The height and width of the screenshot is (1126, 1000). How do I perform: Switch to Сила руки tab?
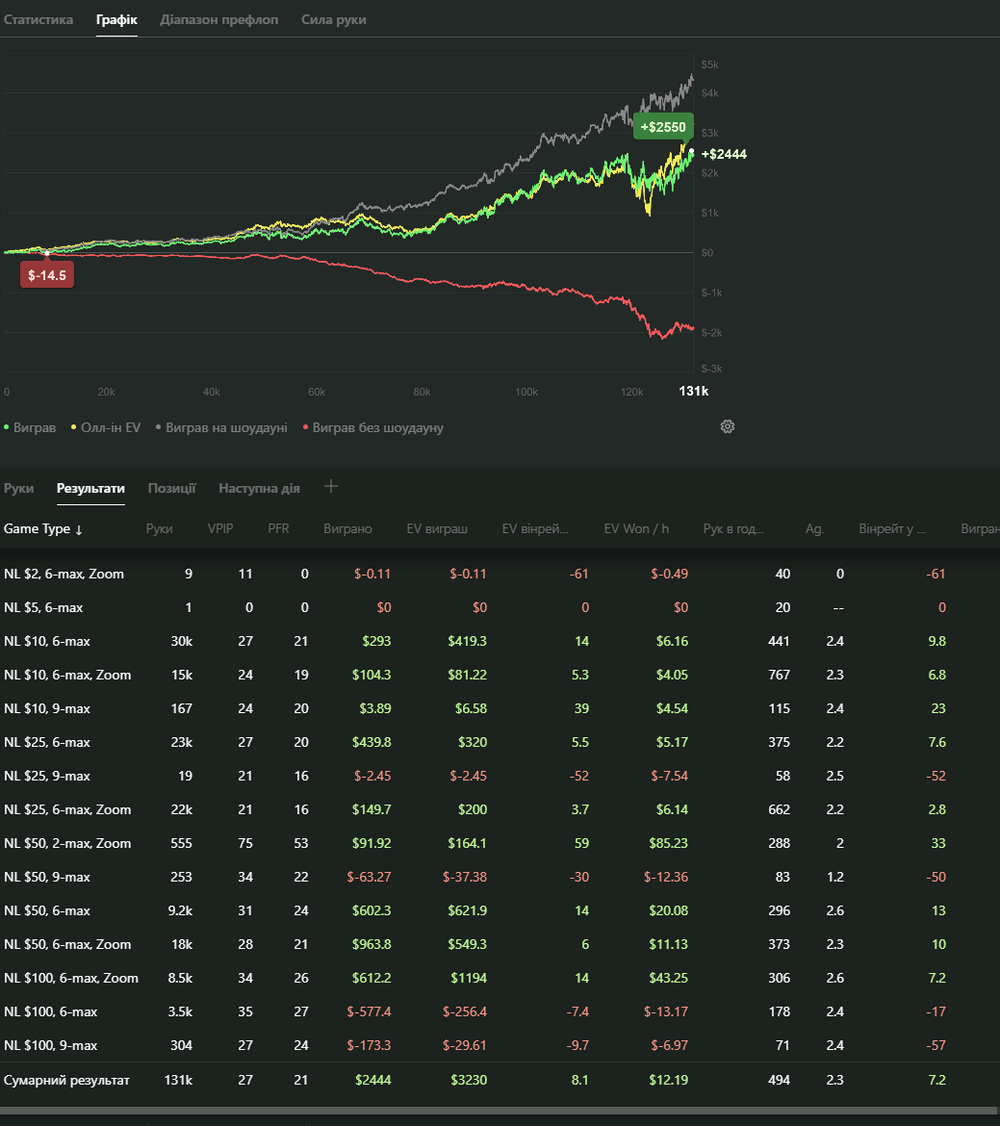(333, 20)
